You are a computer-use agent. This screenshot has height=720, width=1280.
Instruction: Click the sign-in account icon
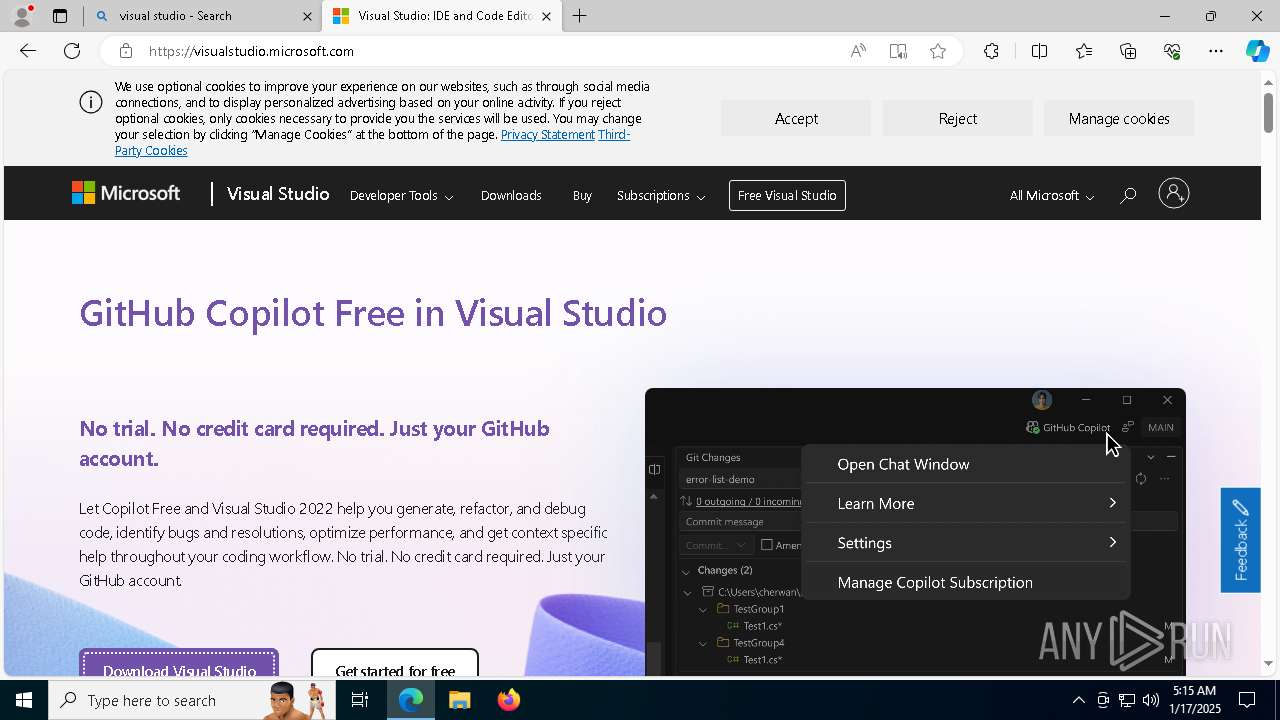(x=1173, y=194)
